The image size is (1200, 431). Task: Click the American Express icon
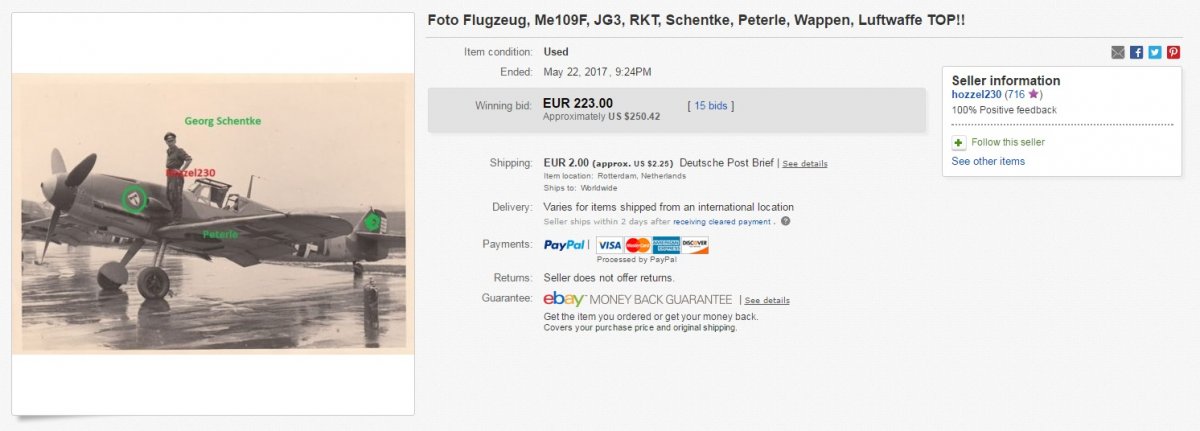pos(666,245)
